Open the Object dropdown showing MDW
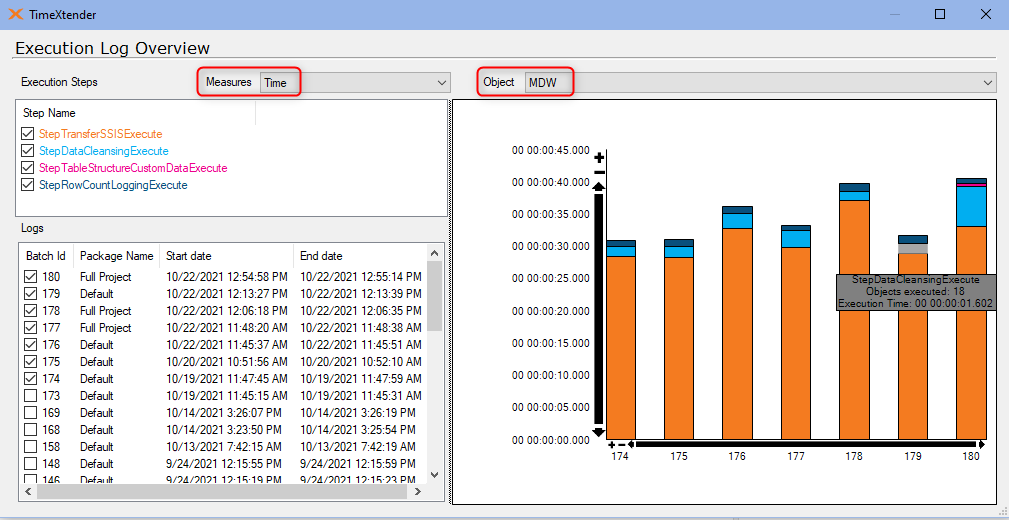 pyautogui.click(x=760, y=82)
